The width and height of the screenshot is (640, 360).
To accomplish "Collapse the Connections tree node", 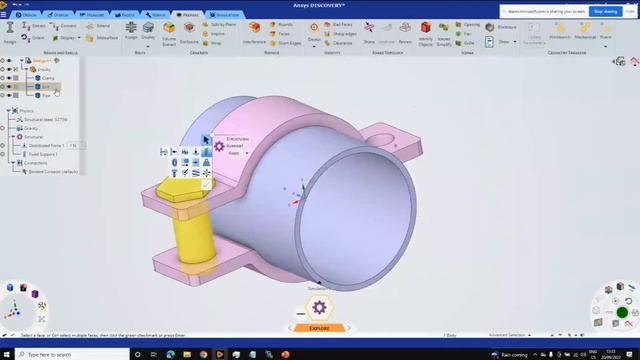I will click(x=13, y=163).
